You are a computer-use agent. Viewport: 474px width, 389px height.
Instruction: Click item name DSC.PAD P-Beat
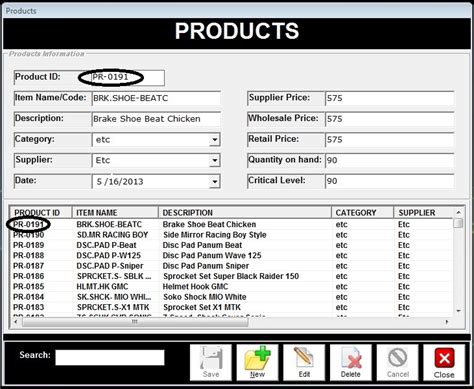(x=106, y=245)
